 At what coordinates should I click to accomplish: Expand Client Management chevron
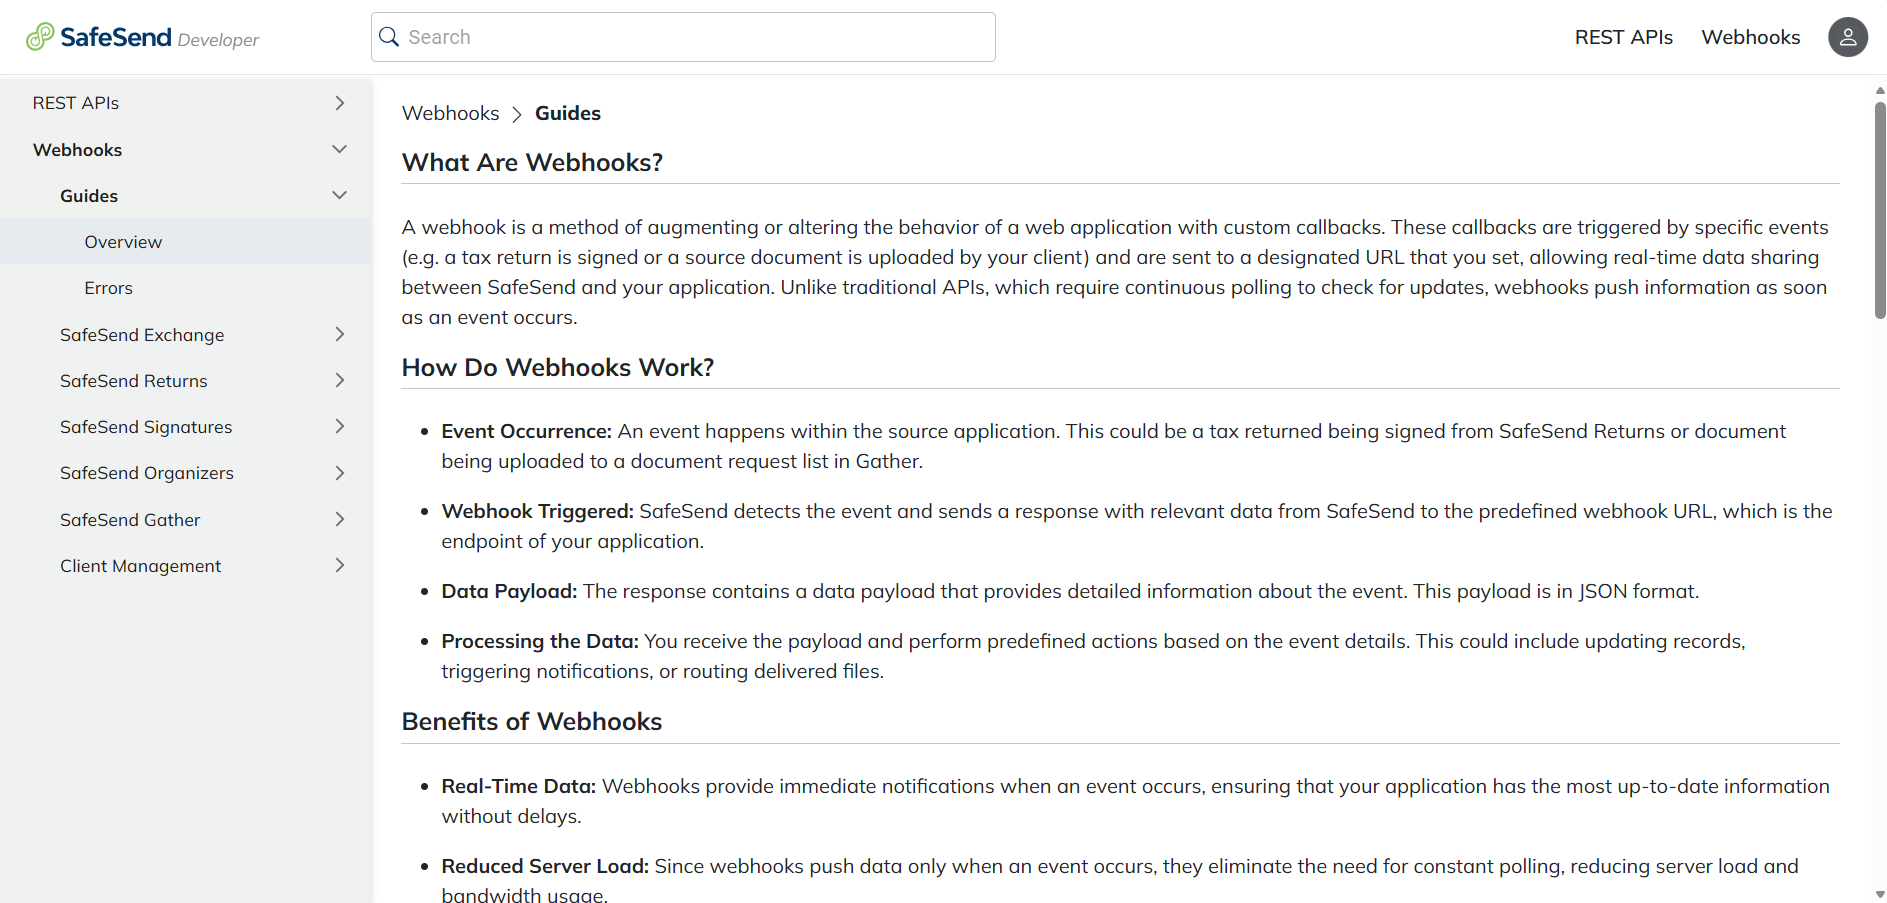pos(340,565)
